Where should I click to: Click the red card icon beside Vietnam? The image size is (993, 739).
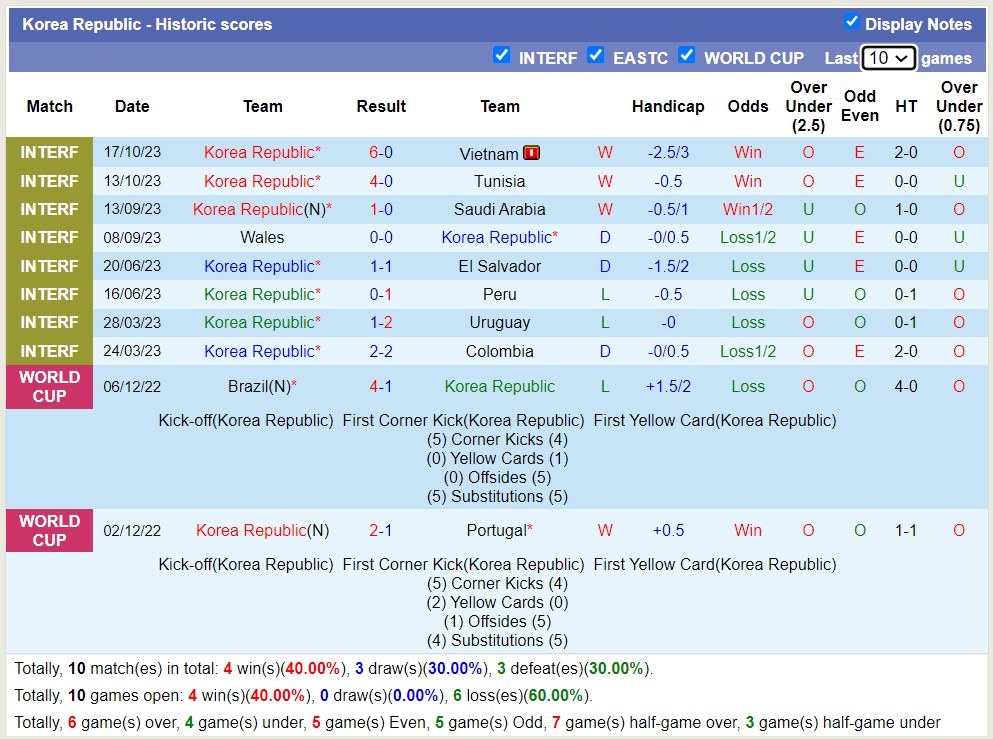(x=531, y=153)
